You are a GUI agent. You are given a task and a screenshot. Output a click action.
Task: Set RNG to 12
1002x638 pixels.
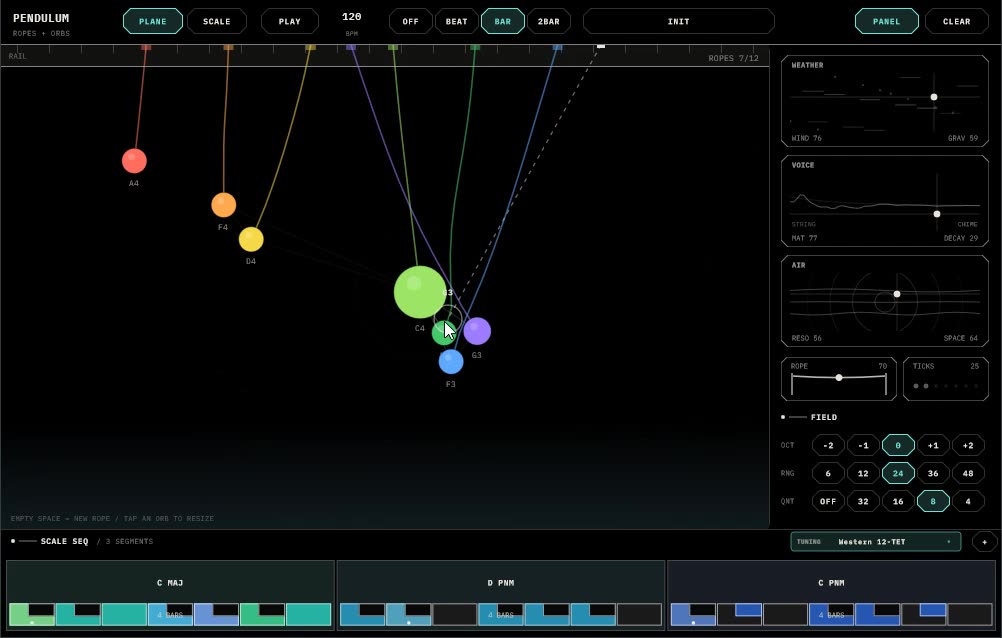(863, 474)
